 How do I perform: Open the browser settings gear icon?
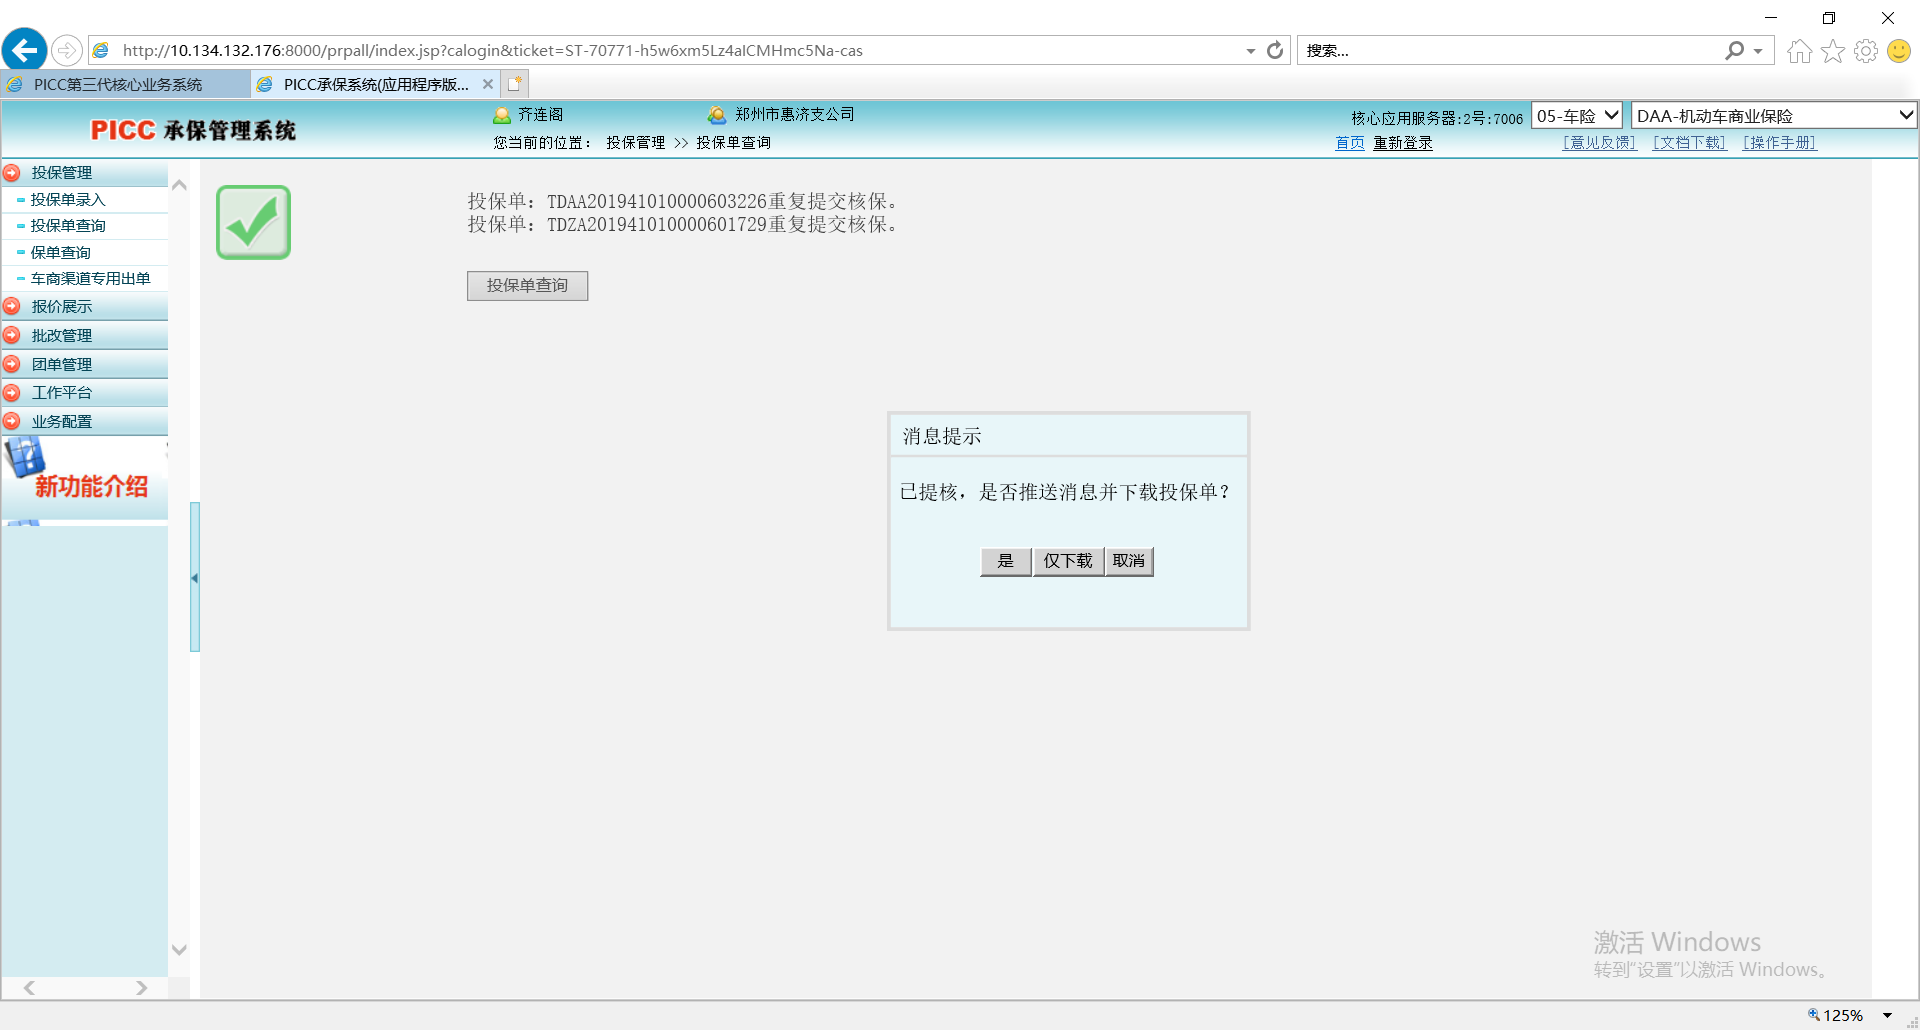pos(1865,51)
